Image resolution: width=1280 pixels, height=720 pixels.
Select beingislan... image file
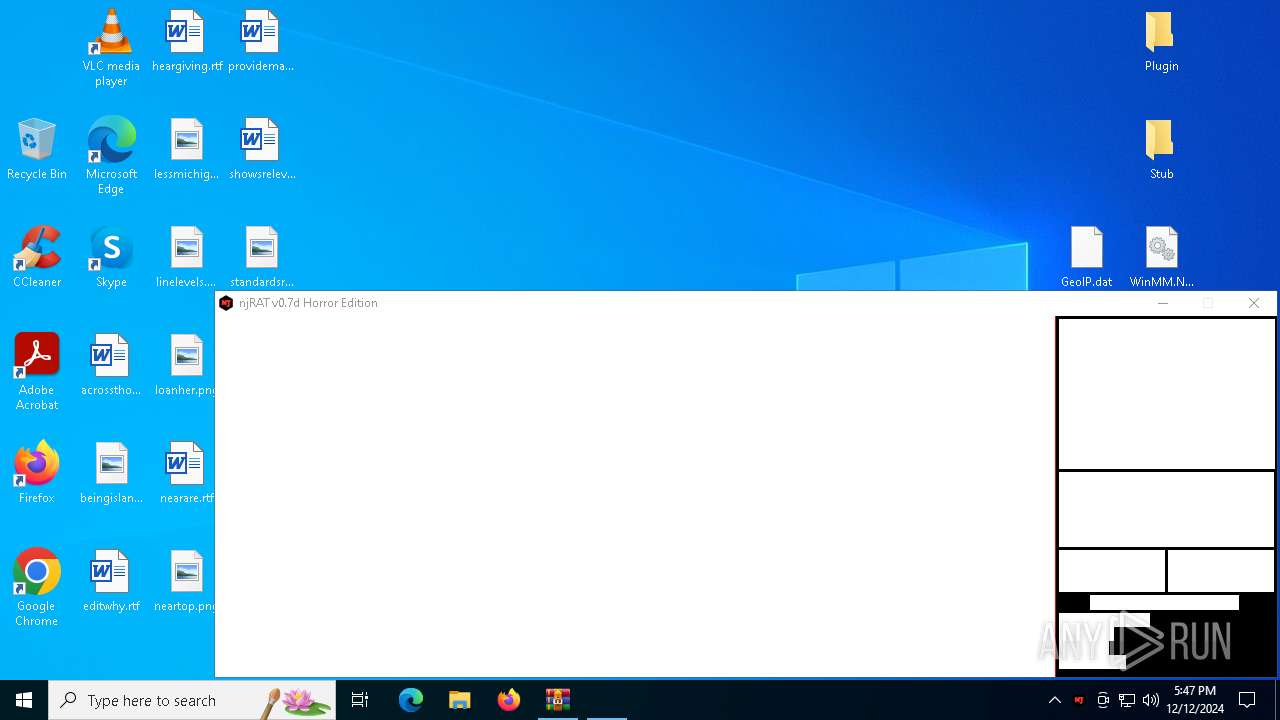click(111, 473)
